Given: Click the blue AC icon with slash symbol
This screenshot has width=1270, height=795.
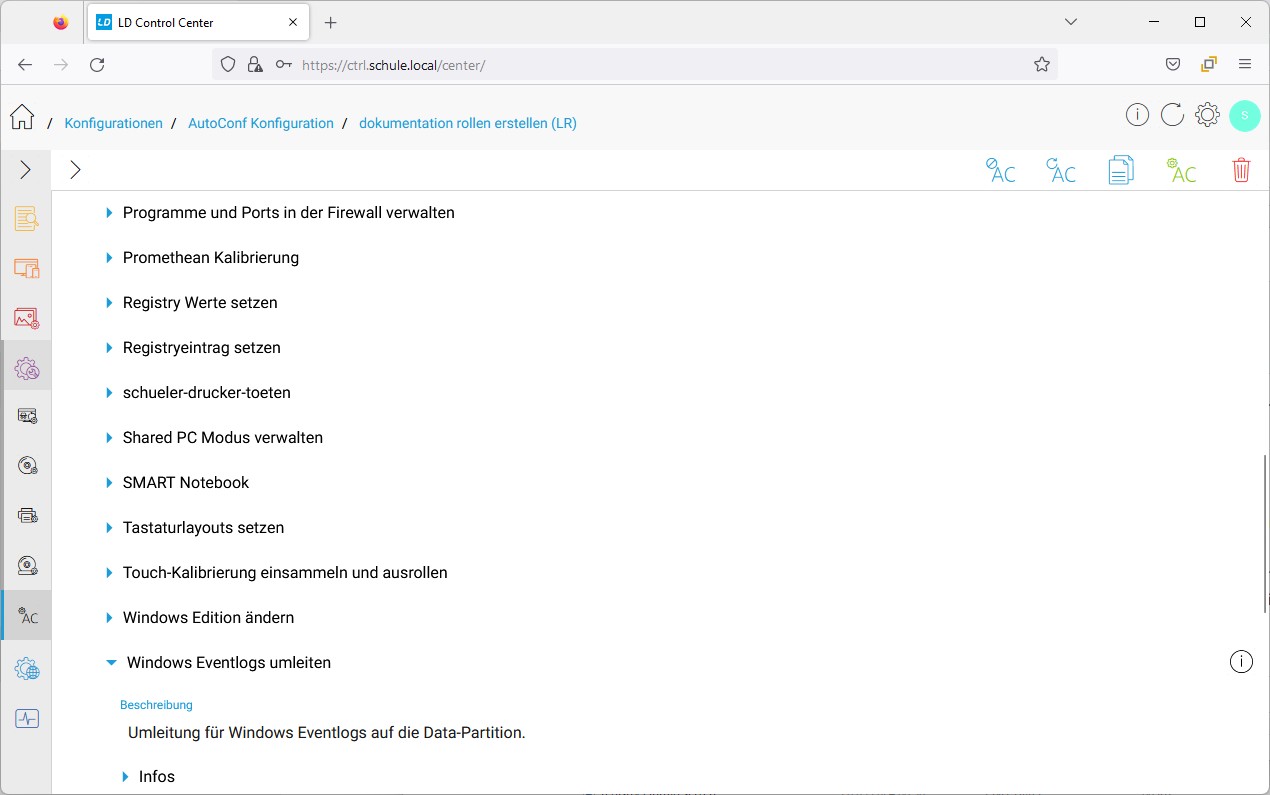Looking at the screenshot, I should tap(1000, 170).
